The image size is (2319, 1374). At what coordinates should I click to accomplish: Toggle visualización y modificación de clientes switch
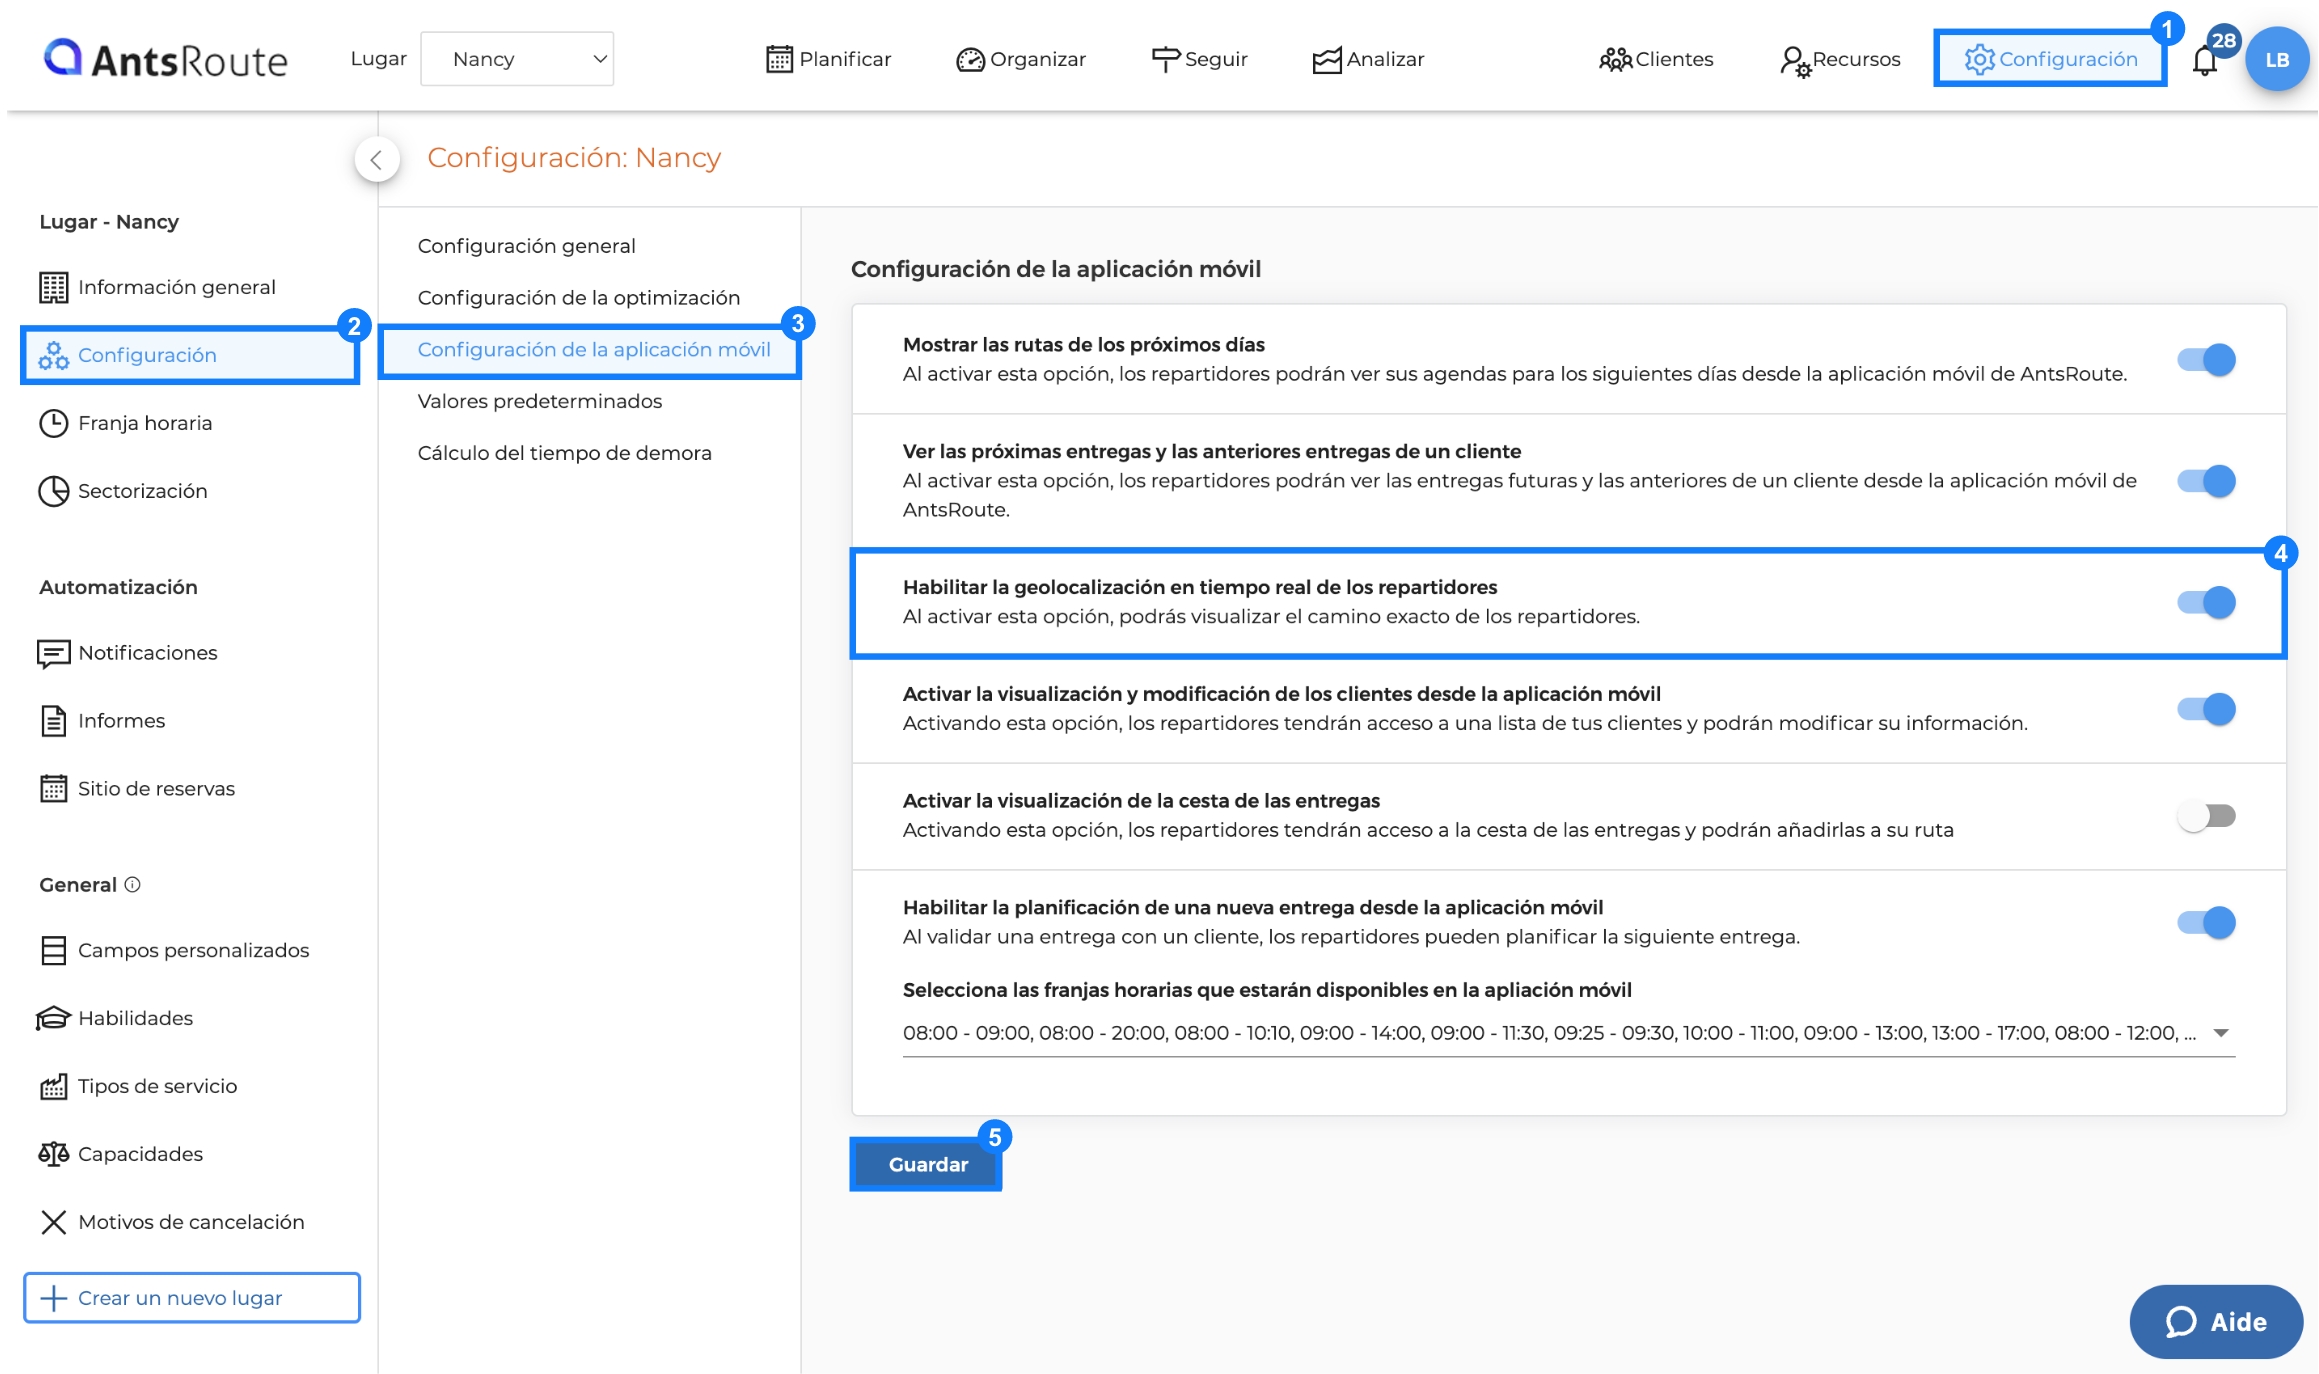tap(2206, 709)
